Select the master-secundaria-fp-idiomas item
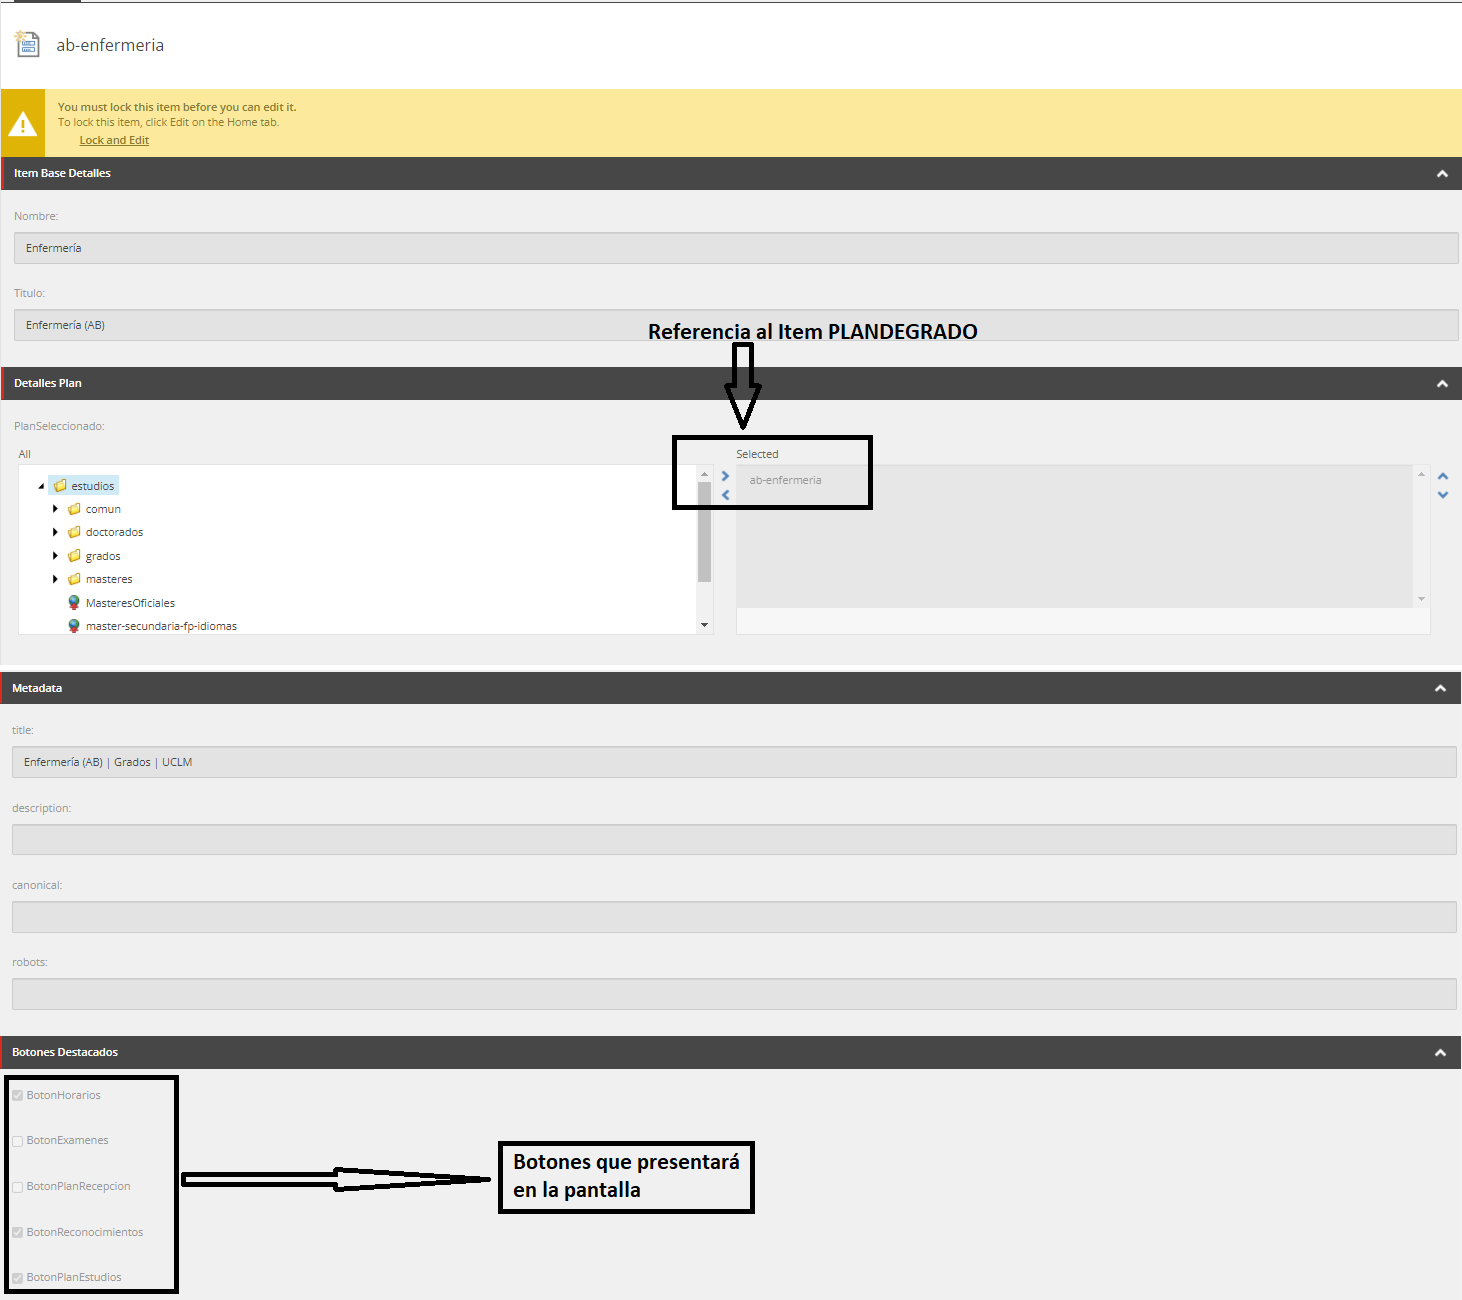The width and height of the screenshot is (1462, 1300). click(x=160, y=626)
